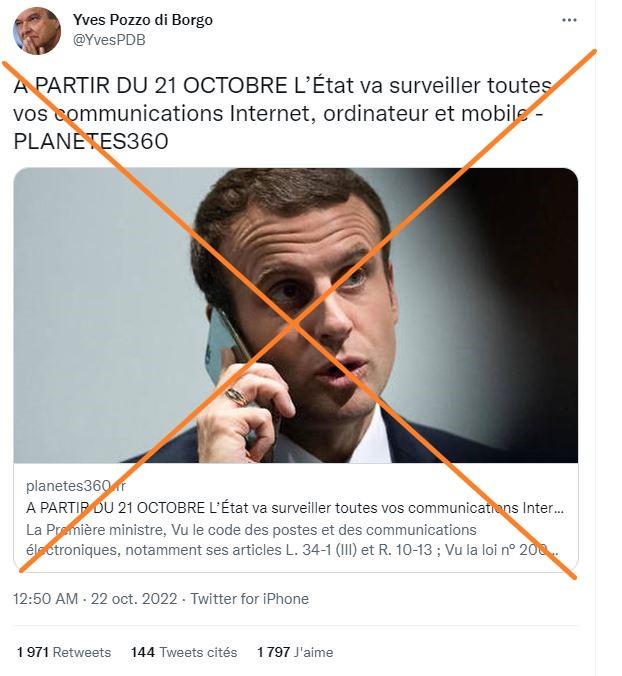
Task: Click the 144 quote tweets number
Action: pos(143,652)
